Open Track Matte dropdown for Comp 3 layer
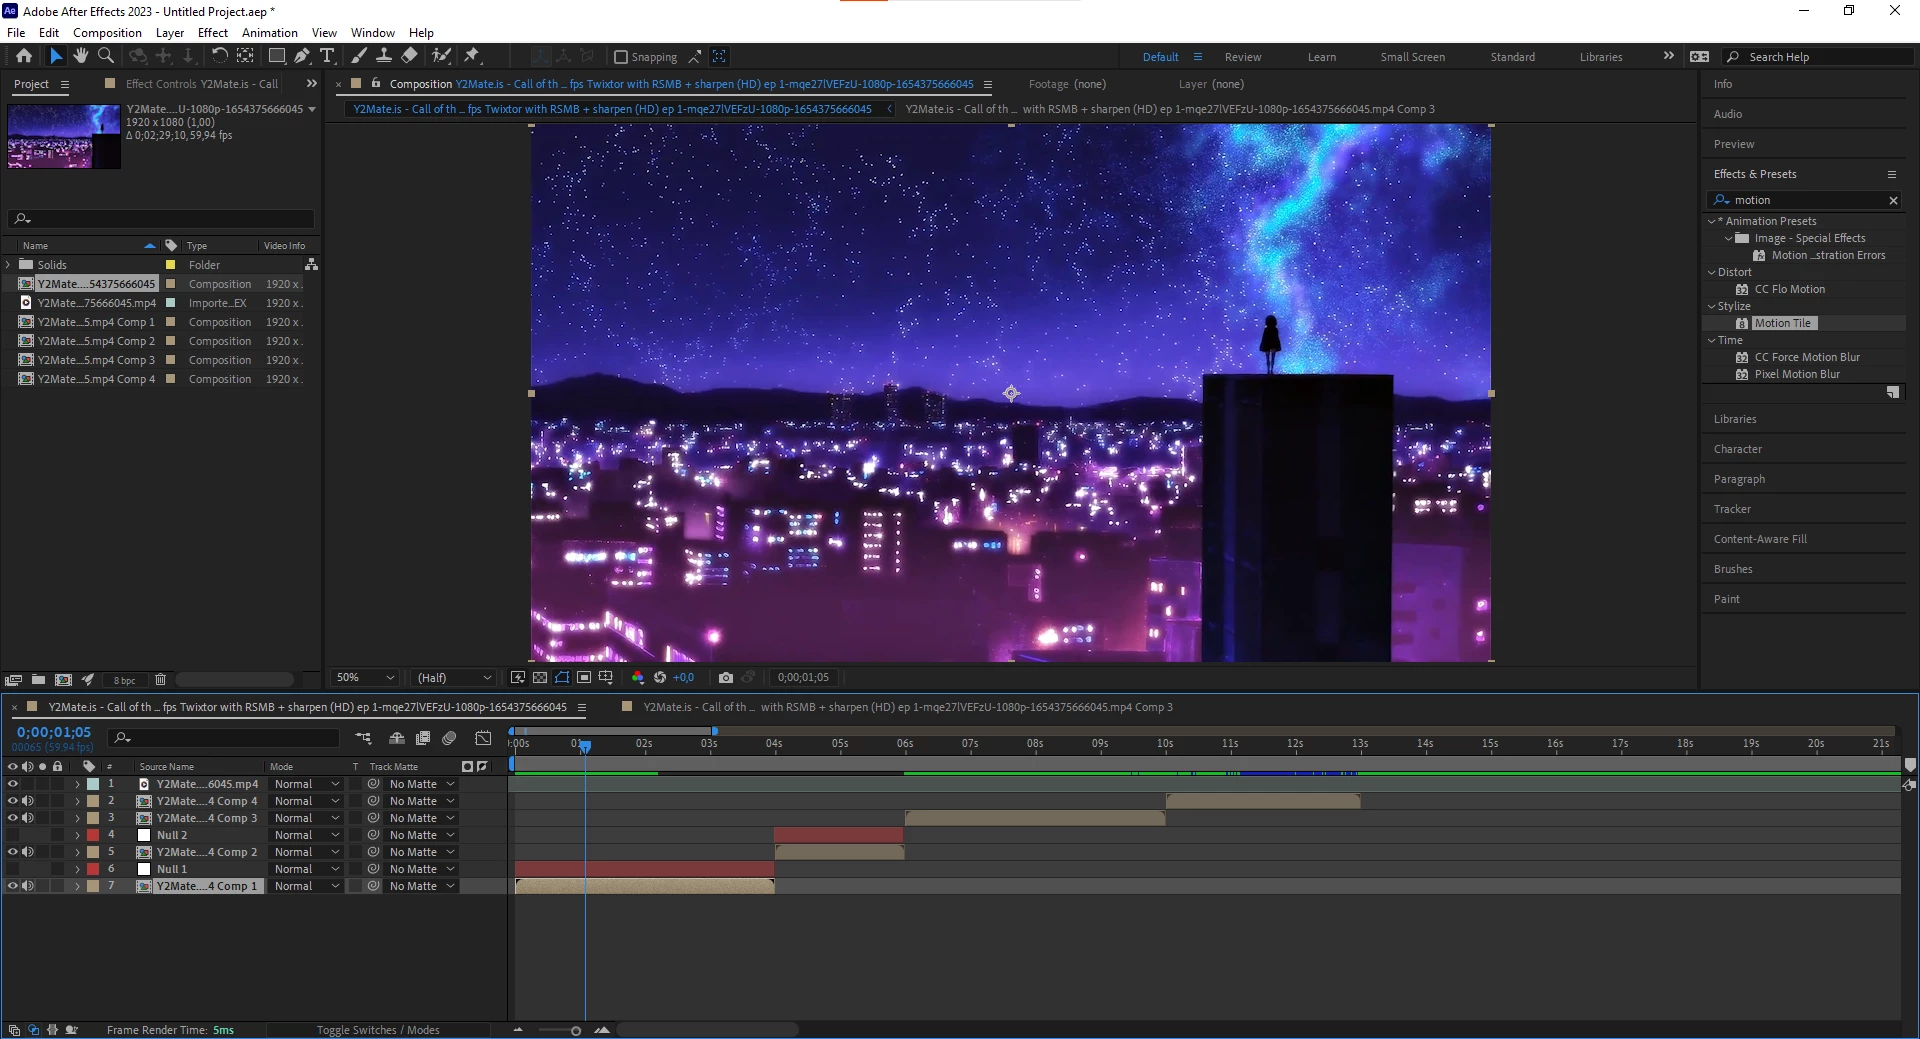Viewport: 1920px width, 1039px height. click(x=422, y=818)
